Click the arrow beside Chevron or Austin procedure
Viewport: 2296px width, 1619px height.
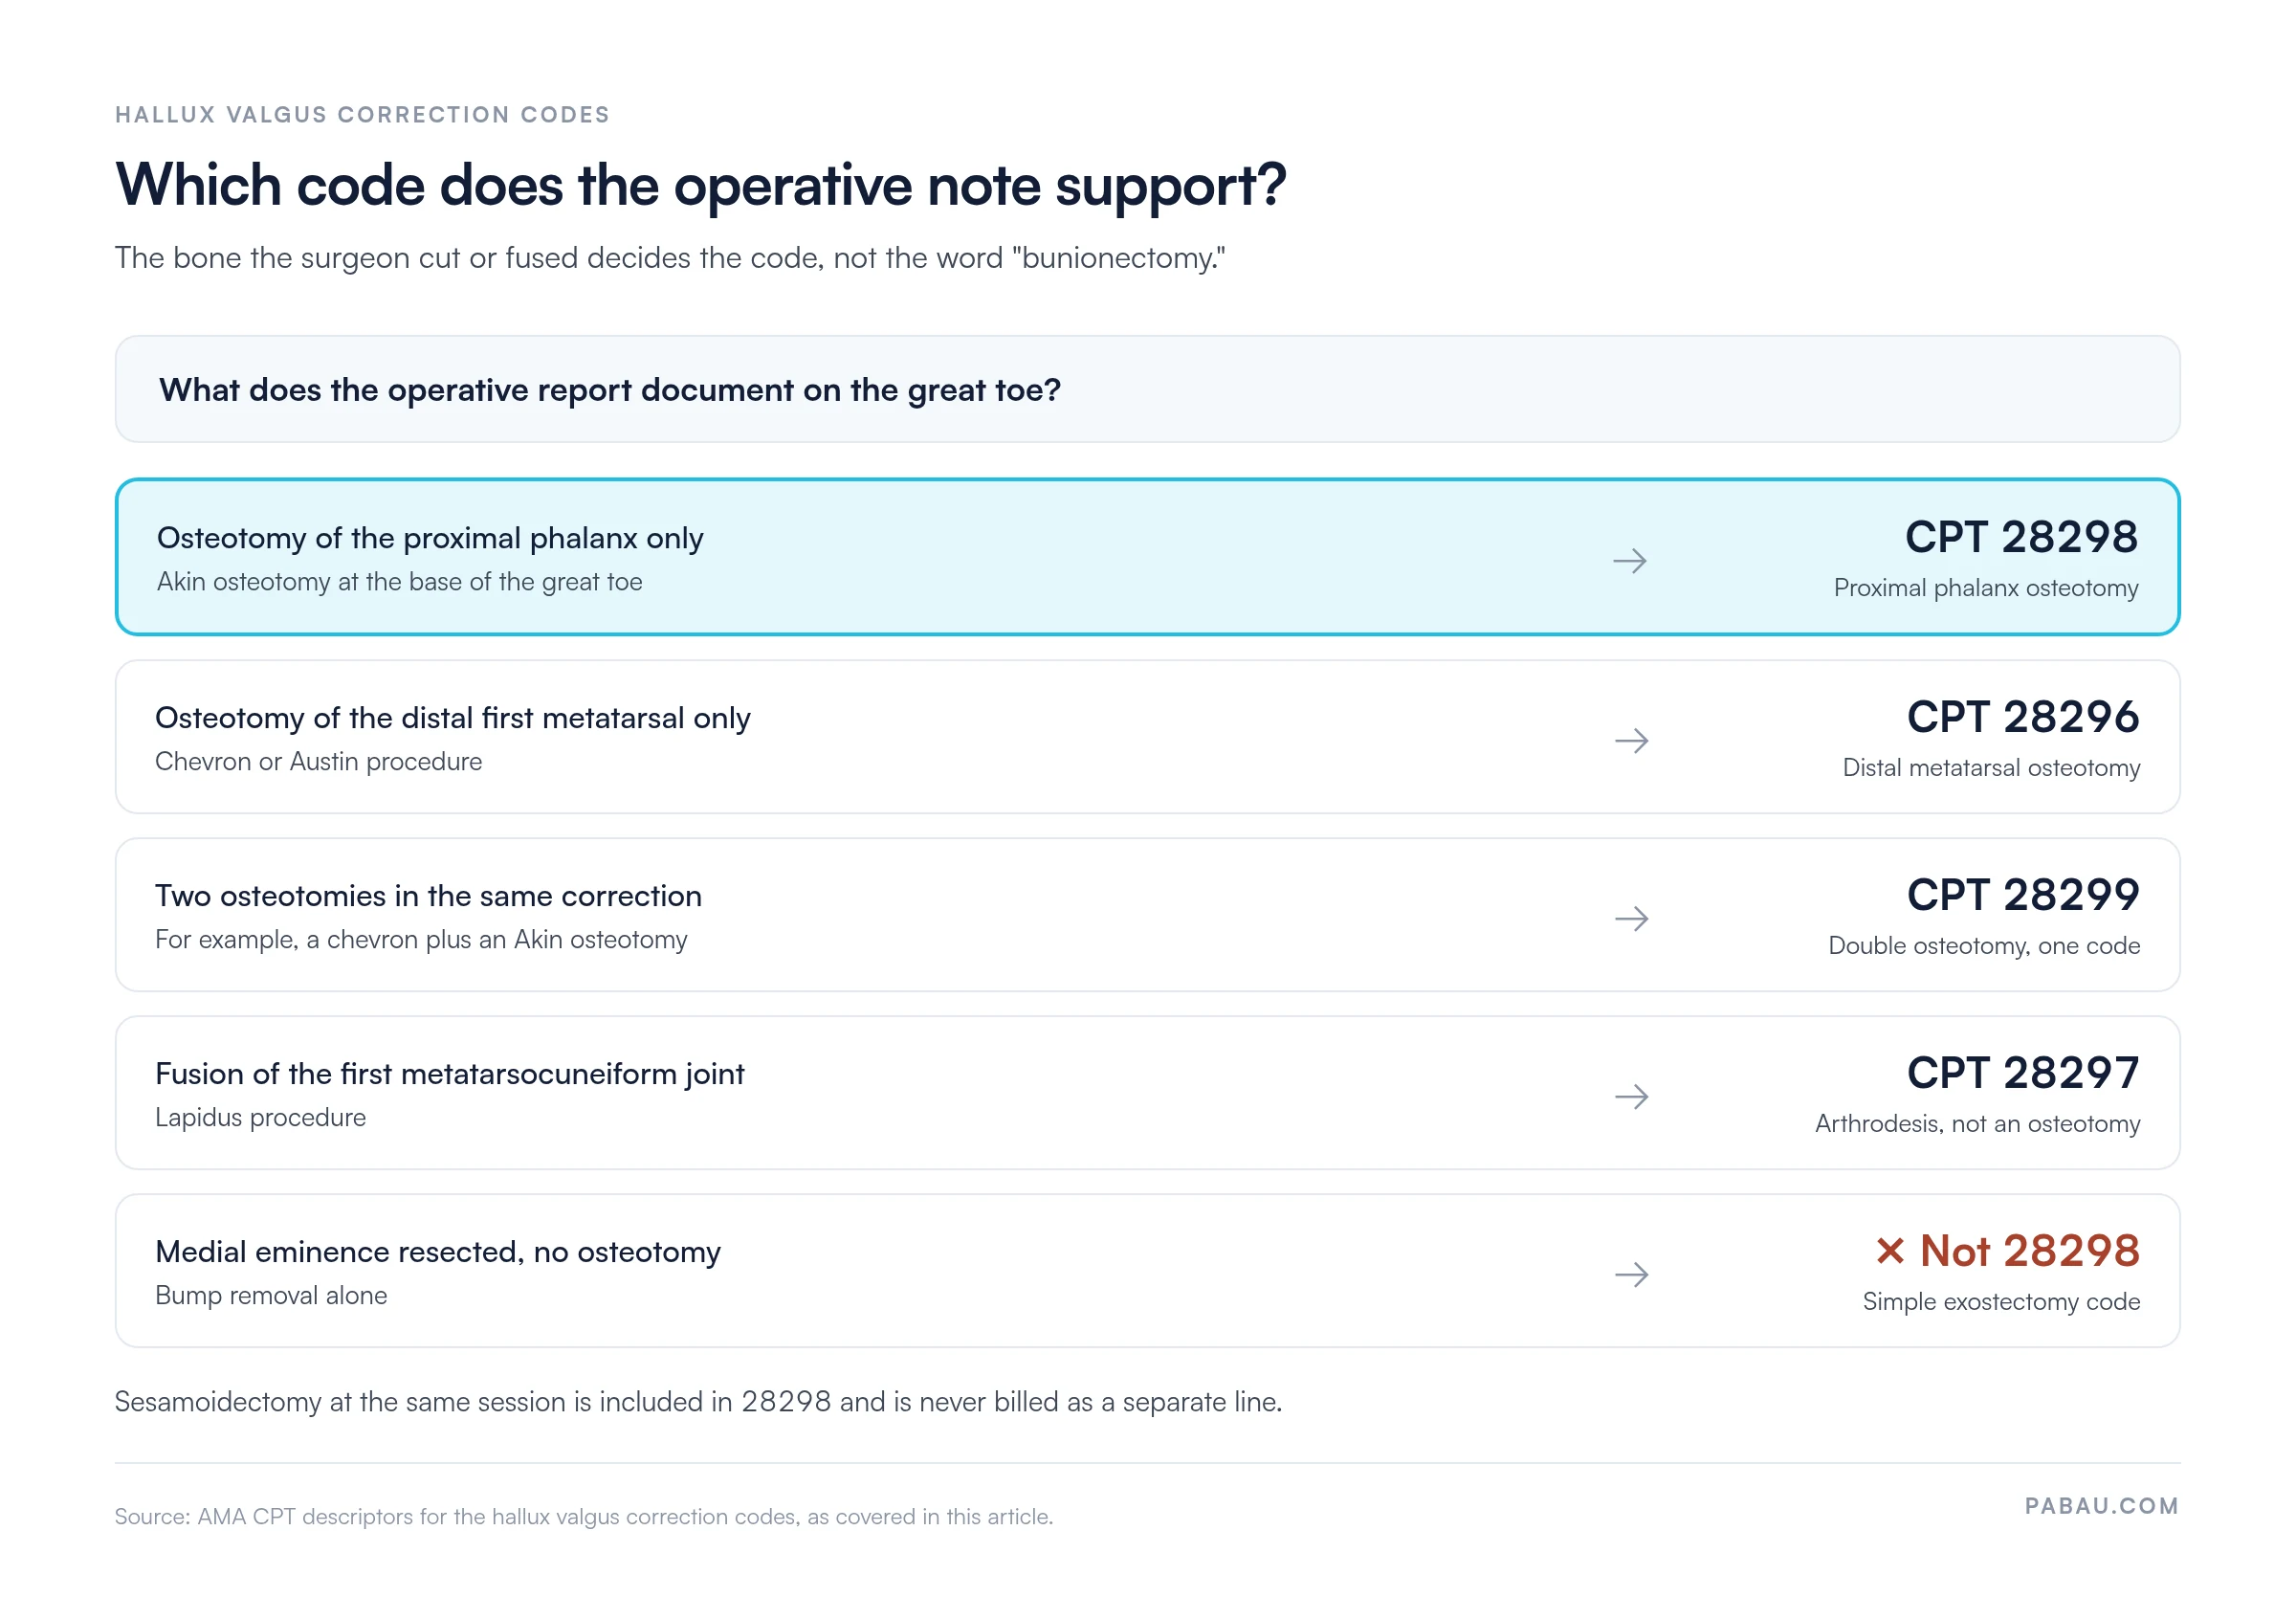[x=1631, y=741]
